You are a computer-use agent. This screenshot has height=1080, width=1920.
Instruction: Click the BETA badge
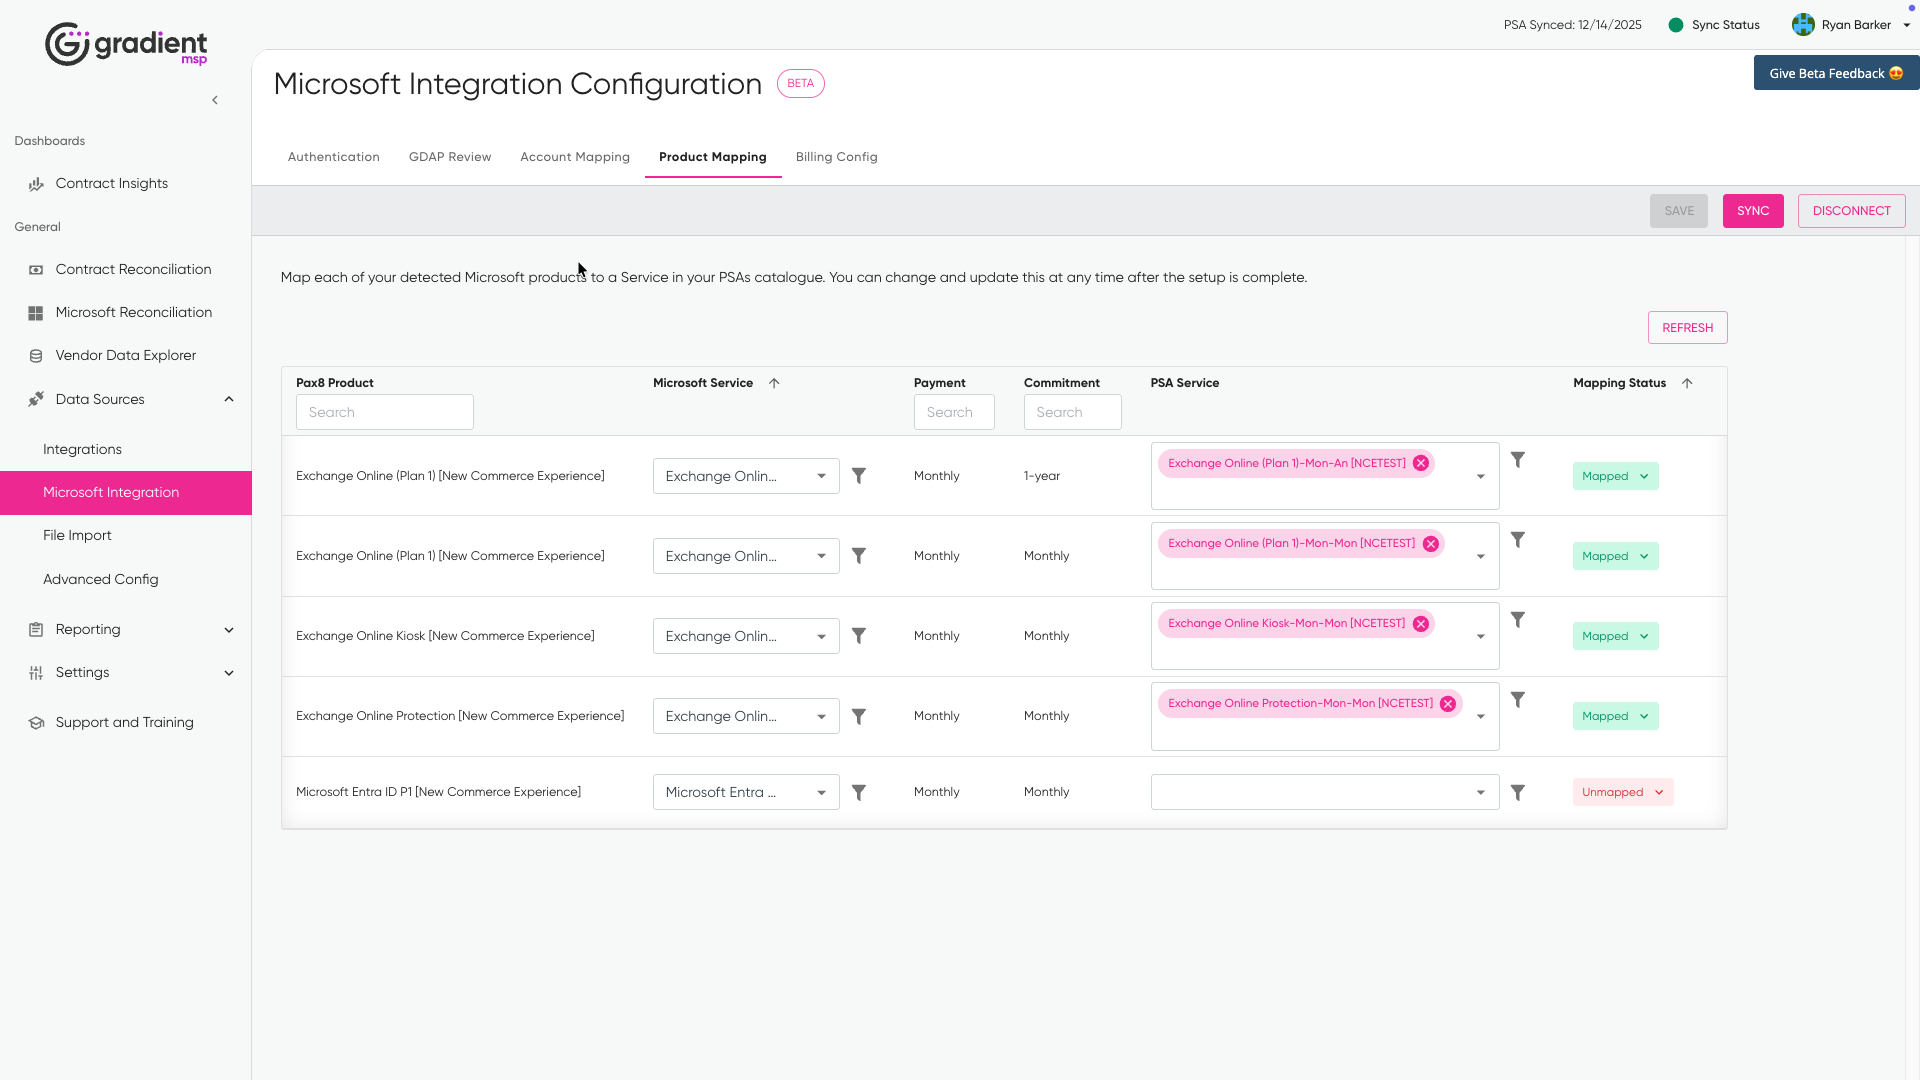tap(801, 84)
